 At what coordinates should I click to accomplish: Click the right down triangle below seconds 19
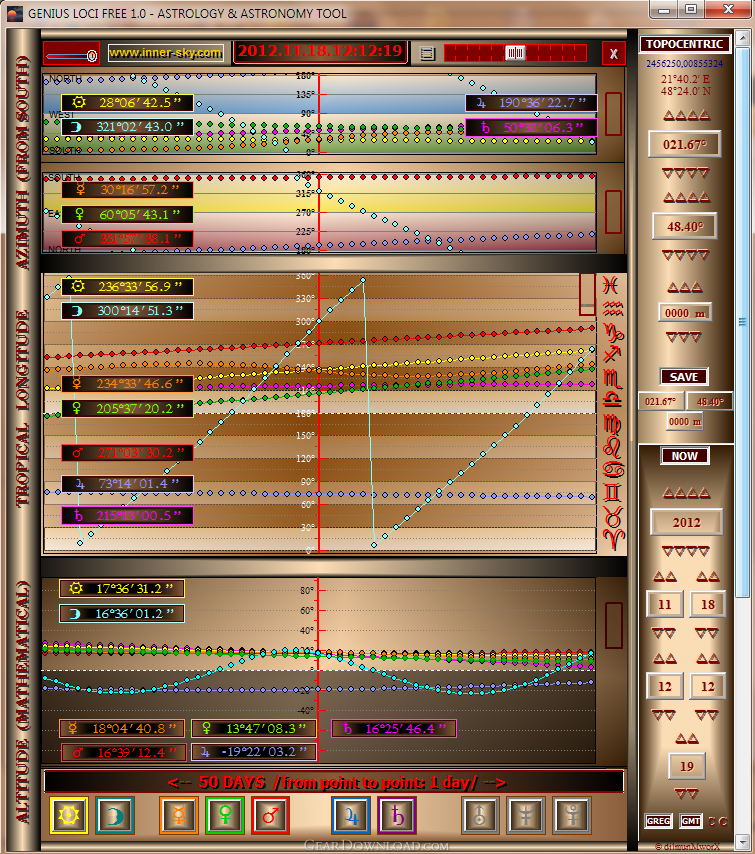(x=692, y=792)
